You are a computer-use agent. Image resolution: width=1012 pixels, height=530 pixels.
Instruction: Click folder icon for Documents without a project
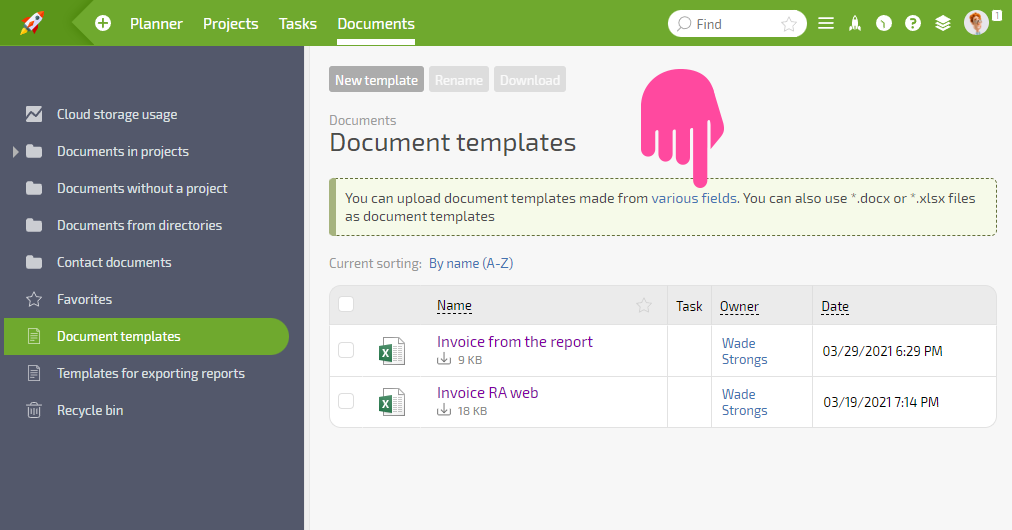pos(34,189)
